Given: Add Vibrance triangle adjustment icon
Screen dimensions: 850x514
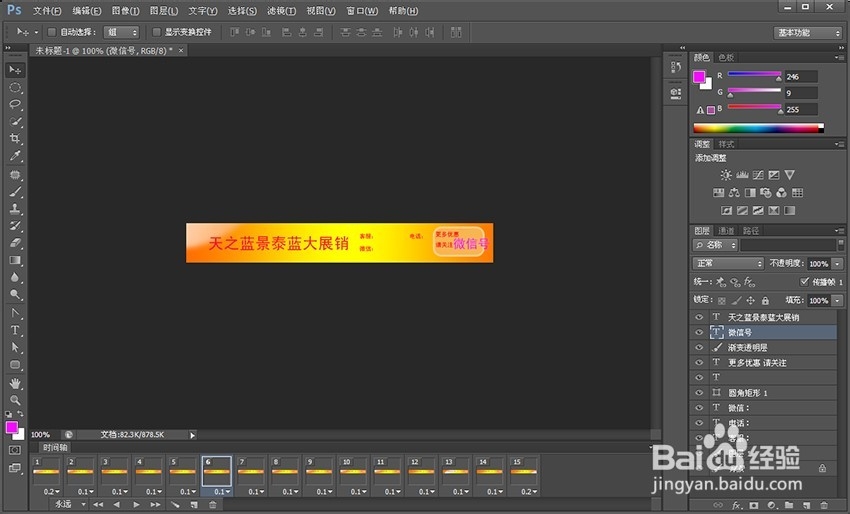Looking at the screenshot, I should coord(789,175).
